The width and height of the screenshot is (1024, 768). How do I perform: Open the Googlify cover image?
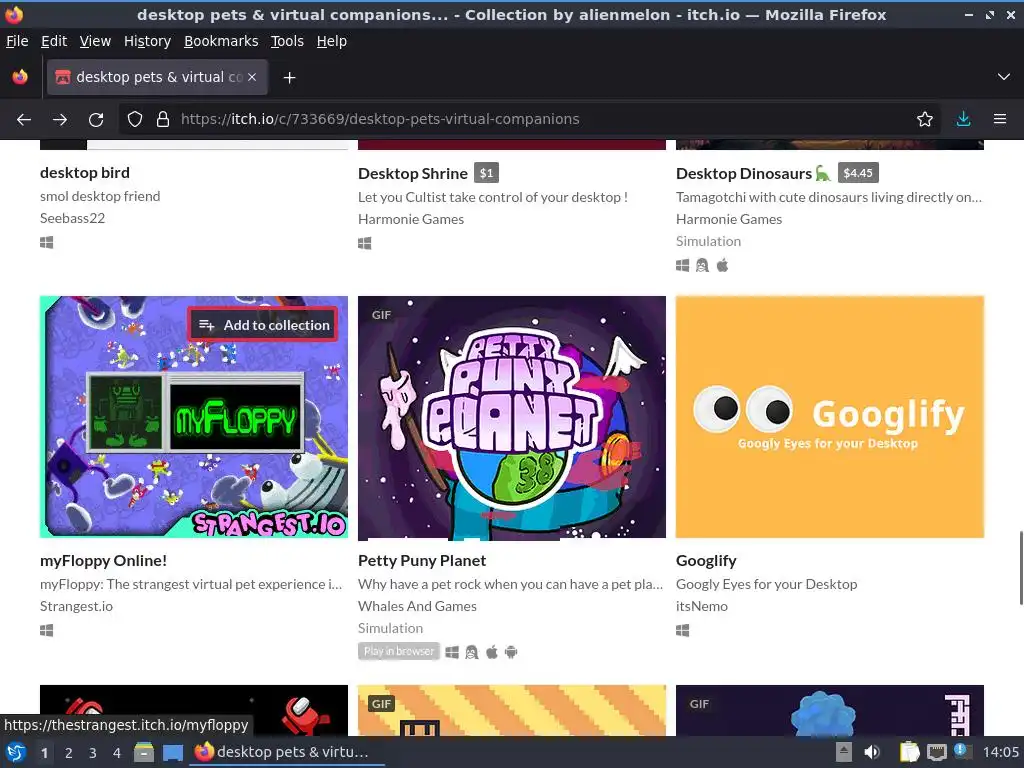(x=830, y=418)
